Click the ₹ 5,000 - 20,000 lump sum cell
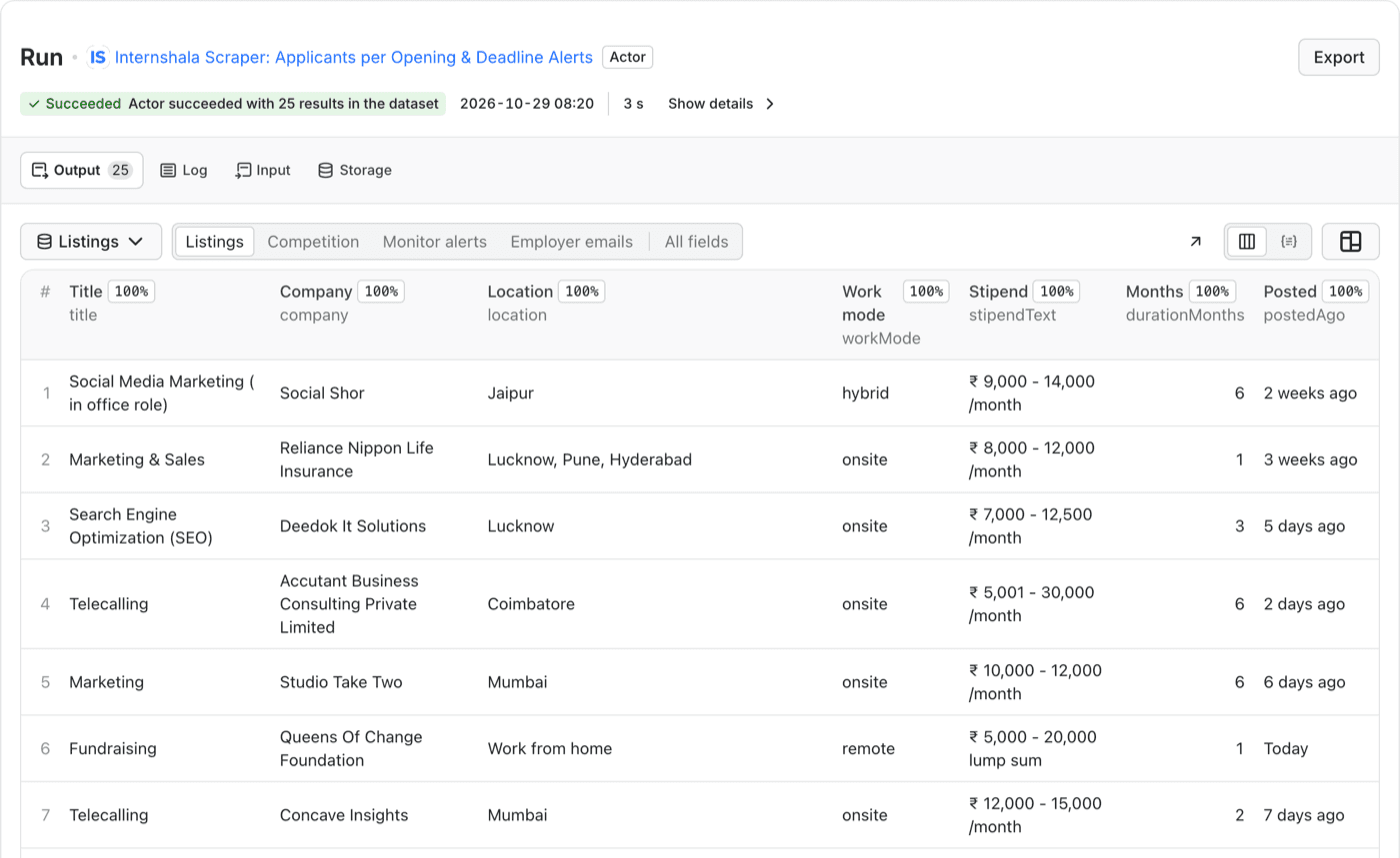Screen dimensions: 1400x858 click(x=1033, y=748)
